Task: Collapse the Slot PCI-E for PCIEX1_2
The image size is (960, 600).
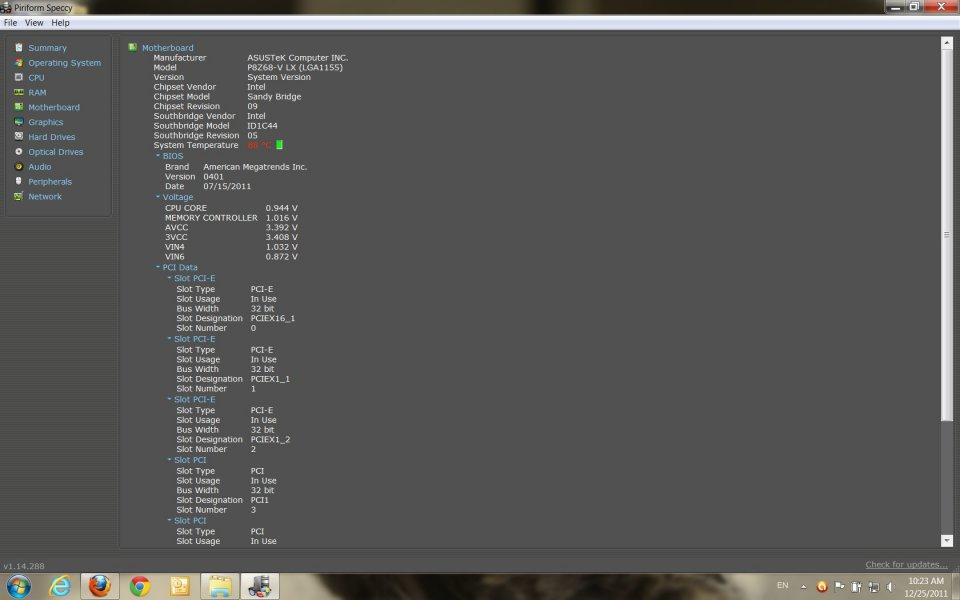Action: pos(170,399)
